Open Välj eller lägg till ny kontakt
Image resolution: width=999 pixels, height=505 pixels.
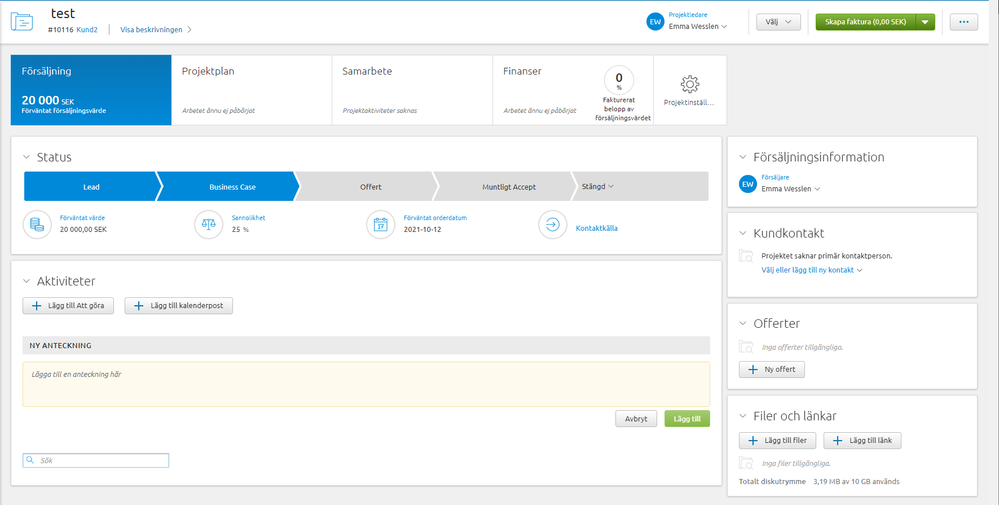tap(812, 270)
